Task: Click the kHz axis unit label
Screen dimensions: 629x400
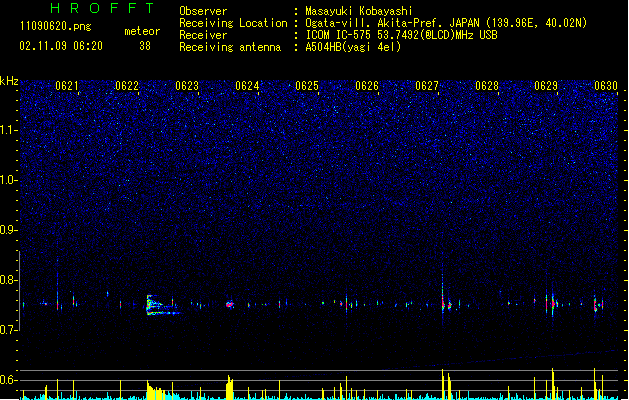Action: [x=9, y=81]
